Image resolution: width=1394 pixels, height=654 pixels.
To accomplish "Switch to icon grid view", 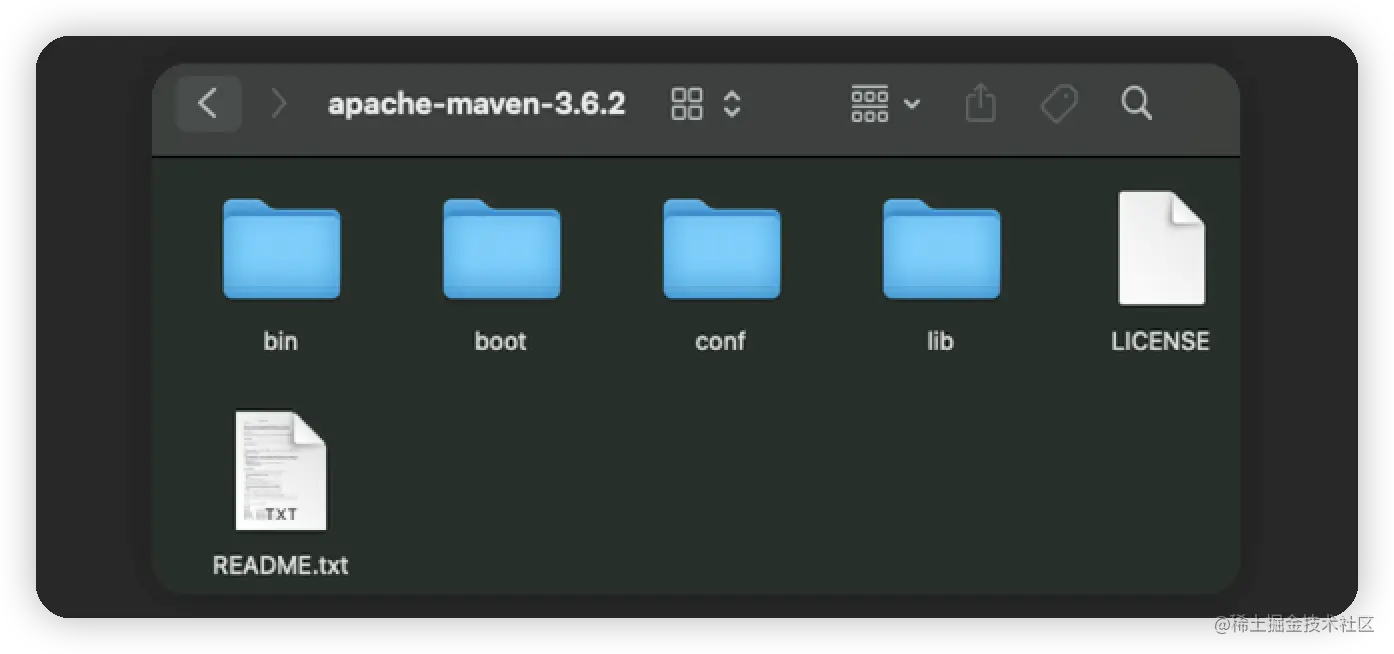I will click(687, 103).
